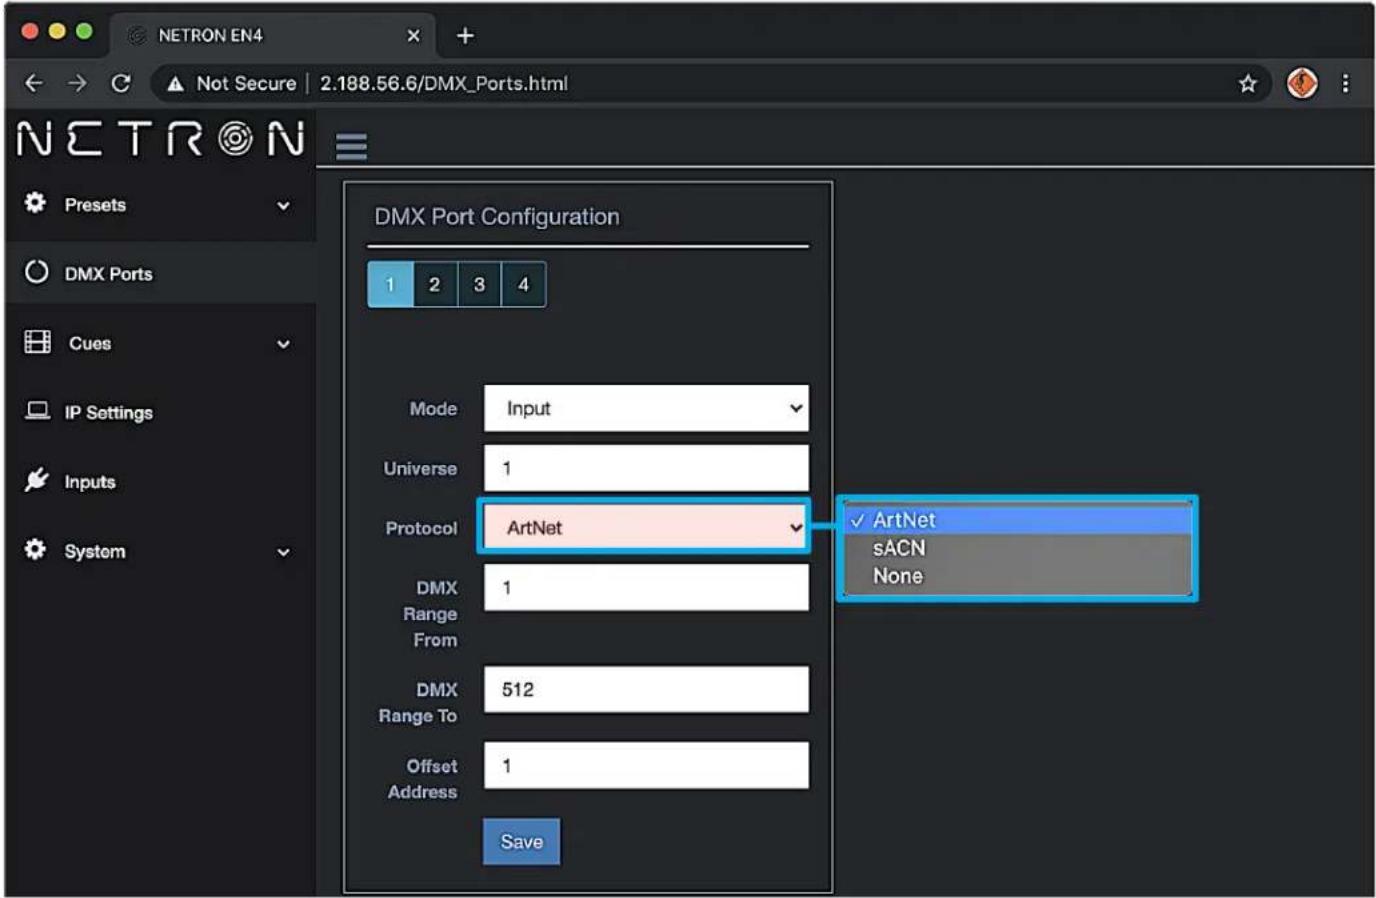The image size is (1376, 898).
Task: Click the DMX Range To field
Action: (x=646, y=689)
